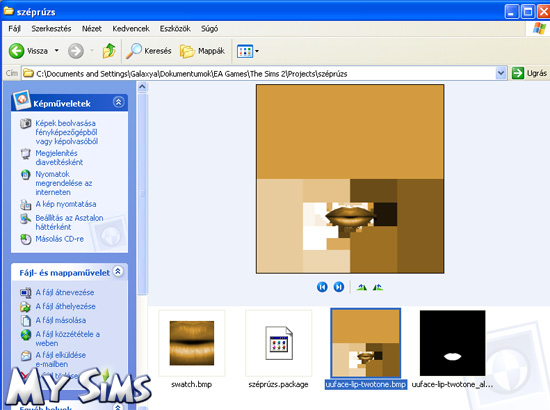Click Másolás CD-re link
This screenshot has width=550, height=410.
click(x=59, y=239)
